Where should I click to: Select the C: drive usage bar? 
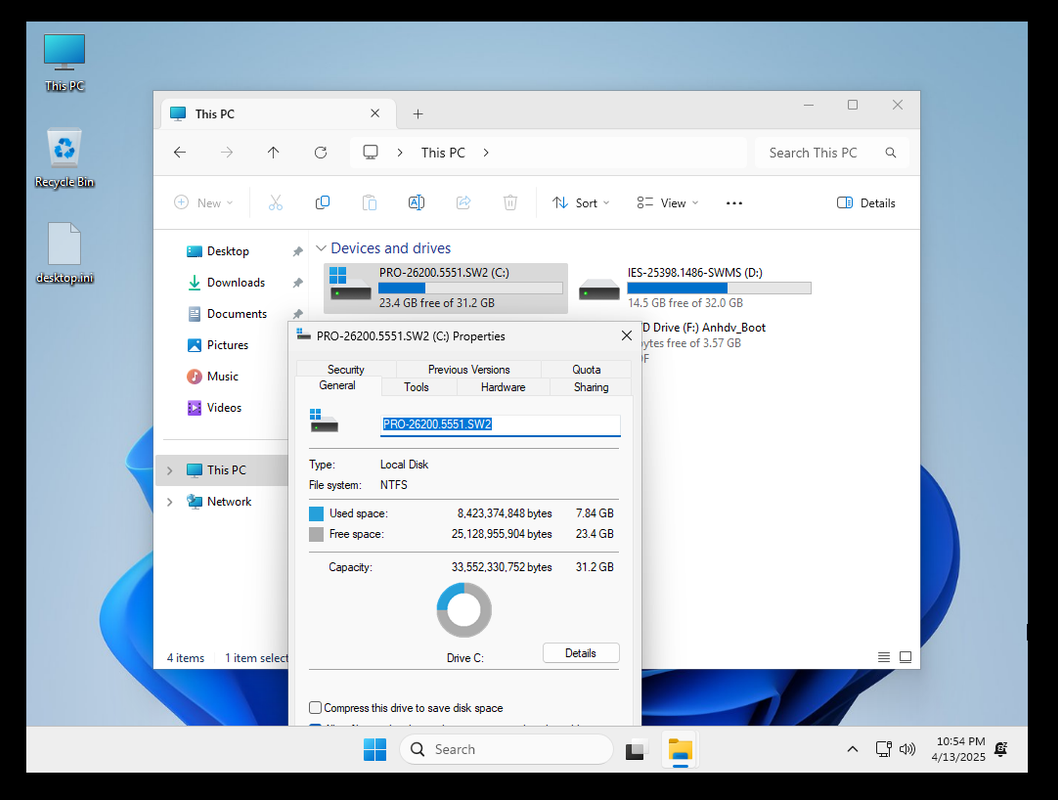tap(470, 288)
